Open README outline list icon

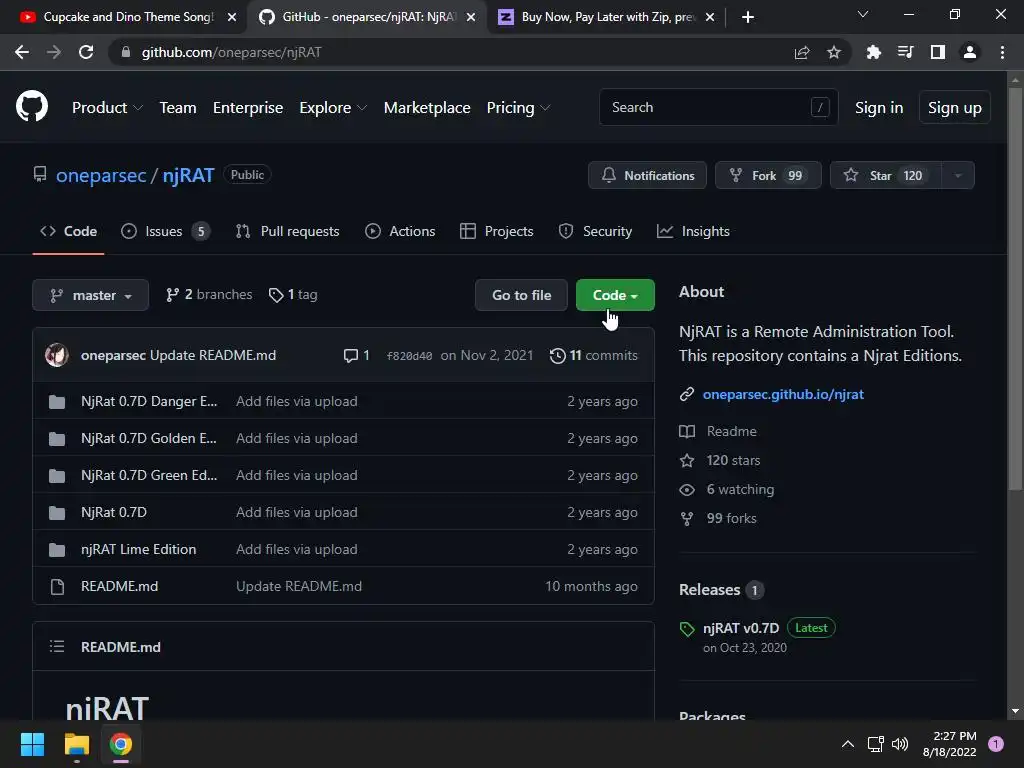tap(57, 647)
